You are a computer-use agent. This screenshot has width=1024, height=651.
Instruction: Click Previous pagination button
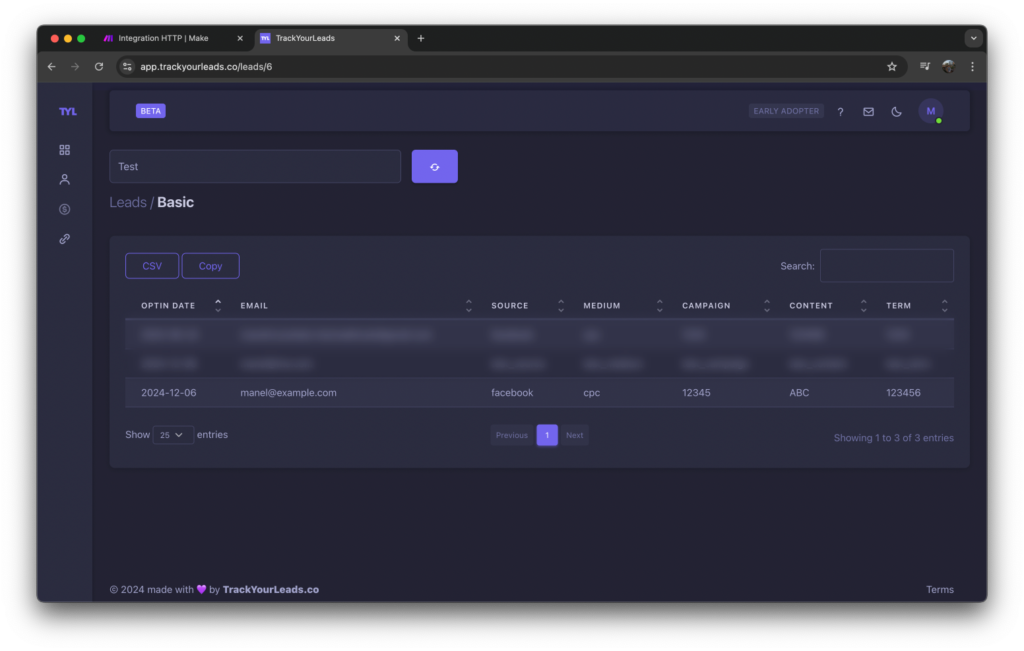(511, 436)
